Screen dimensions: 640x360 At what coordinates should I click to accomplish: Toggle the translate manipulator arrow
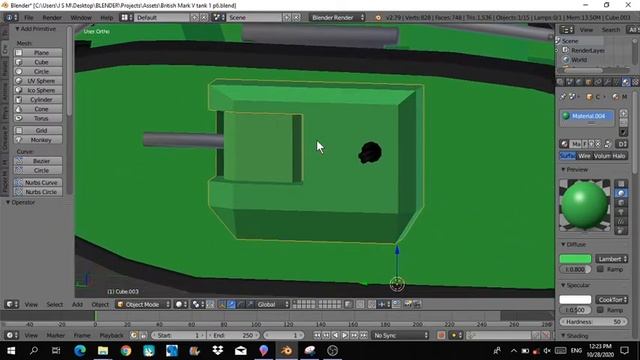click(x=231, y=304)
